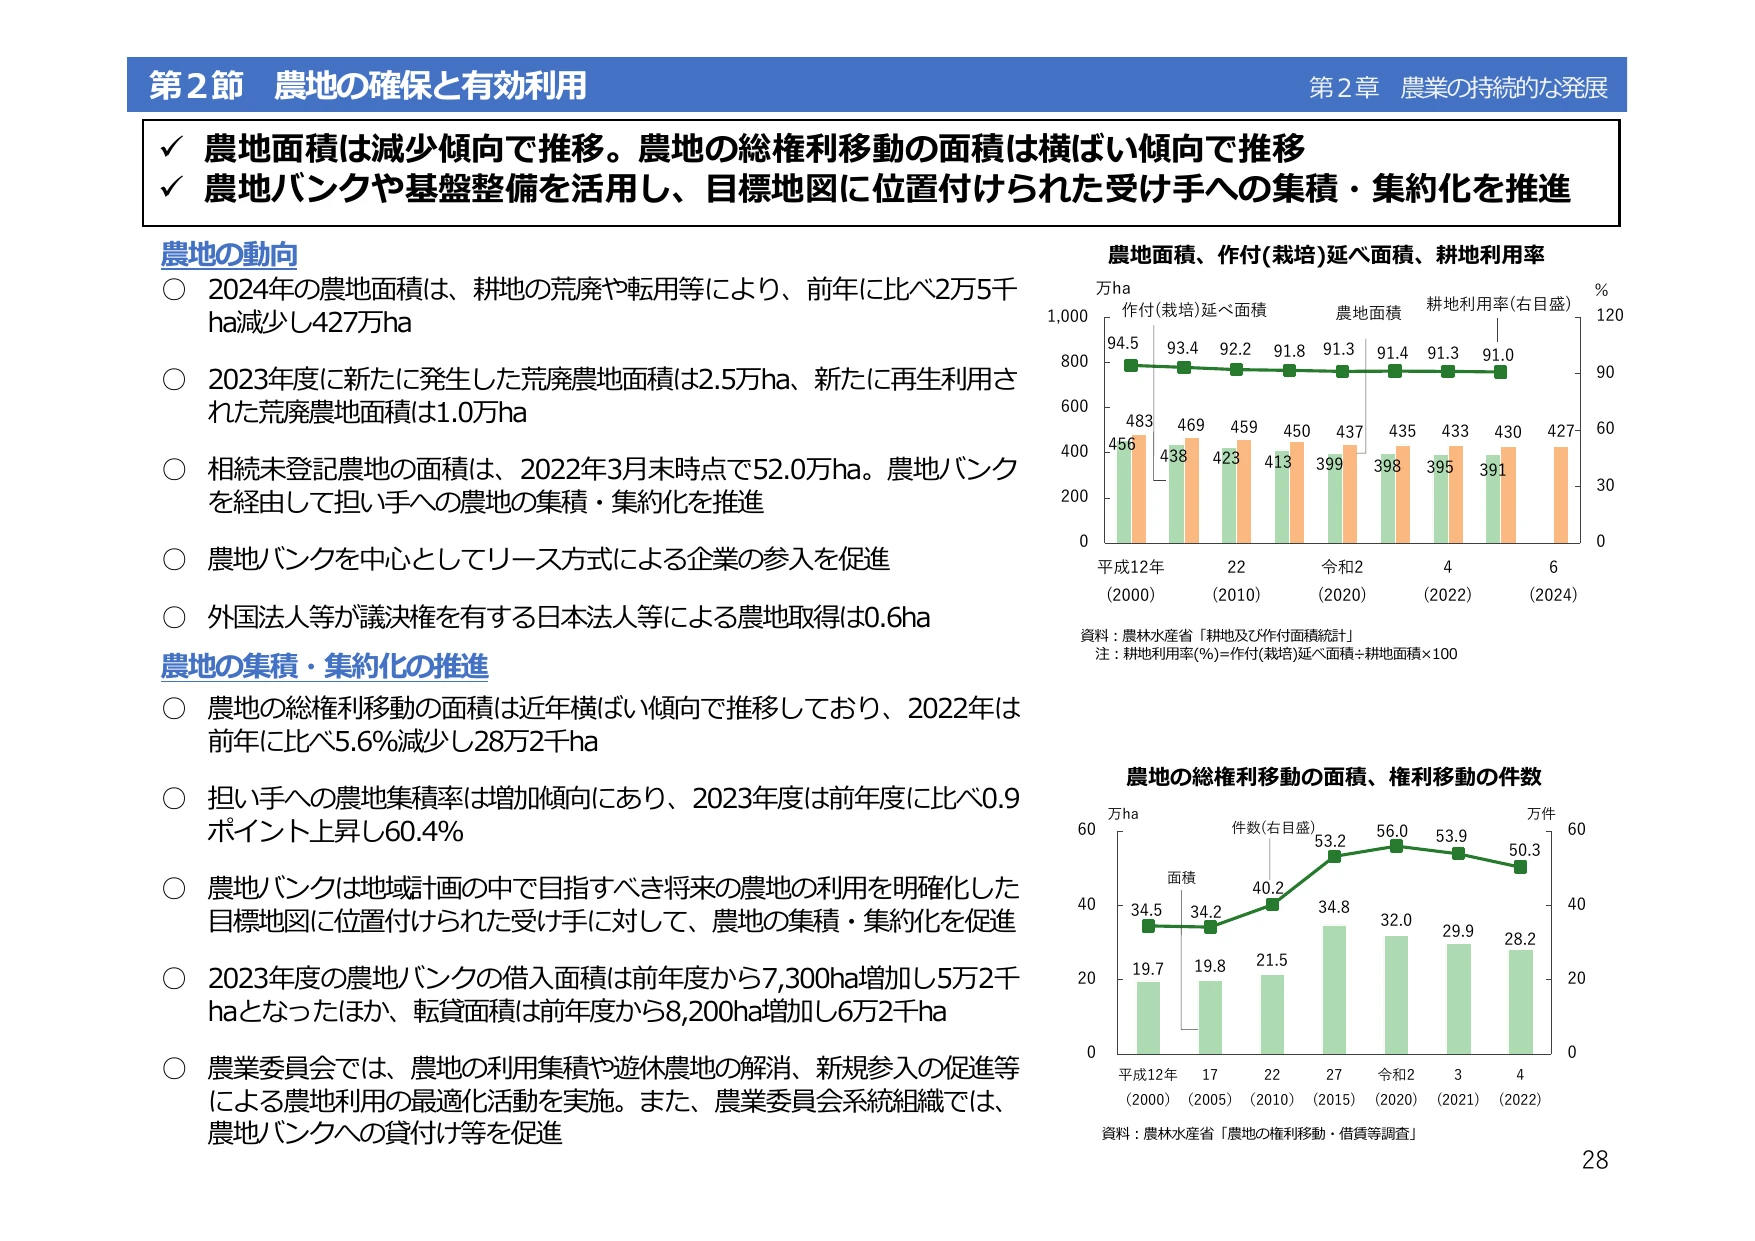Click the chapter label 第2章 農業の持続的な発展
The image size is (1755, 1241).
pos(1458,88)
